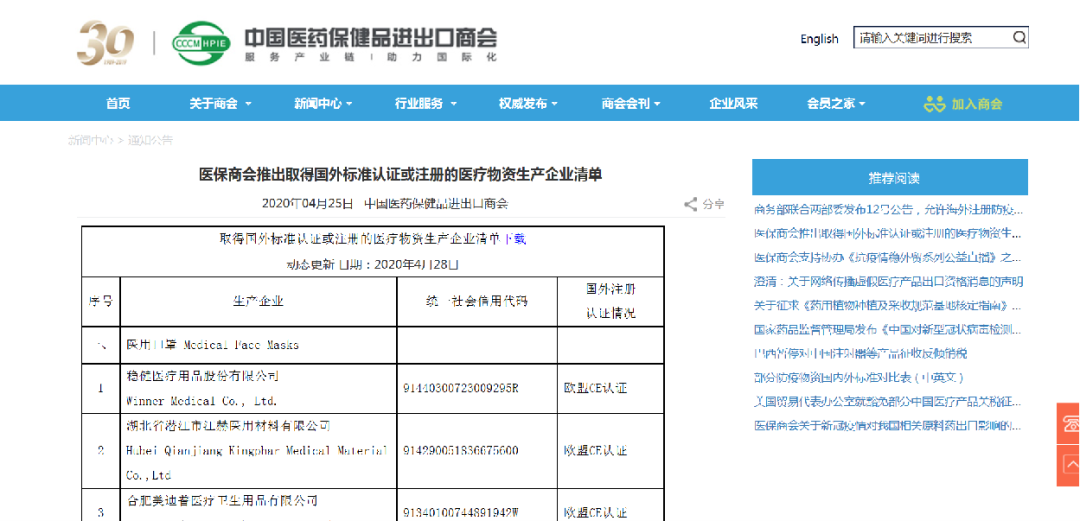This screenshot has height=521, width=1080.
Task: Open article 医保商会支持协办抗疫情急外贸系列公益直播
Action: tap(889, 257)
